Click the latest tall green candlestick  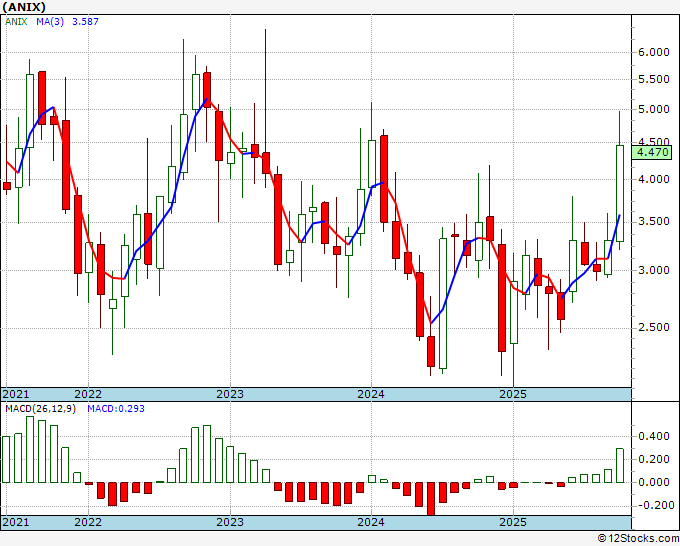point(620,193)
